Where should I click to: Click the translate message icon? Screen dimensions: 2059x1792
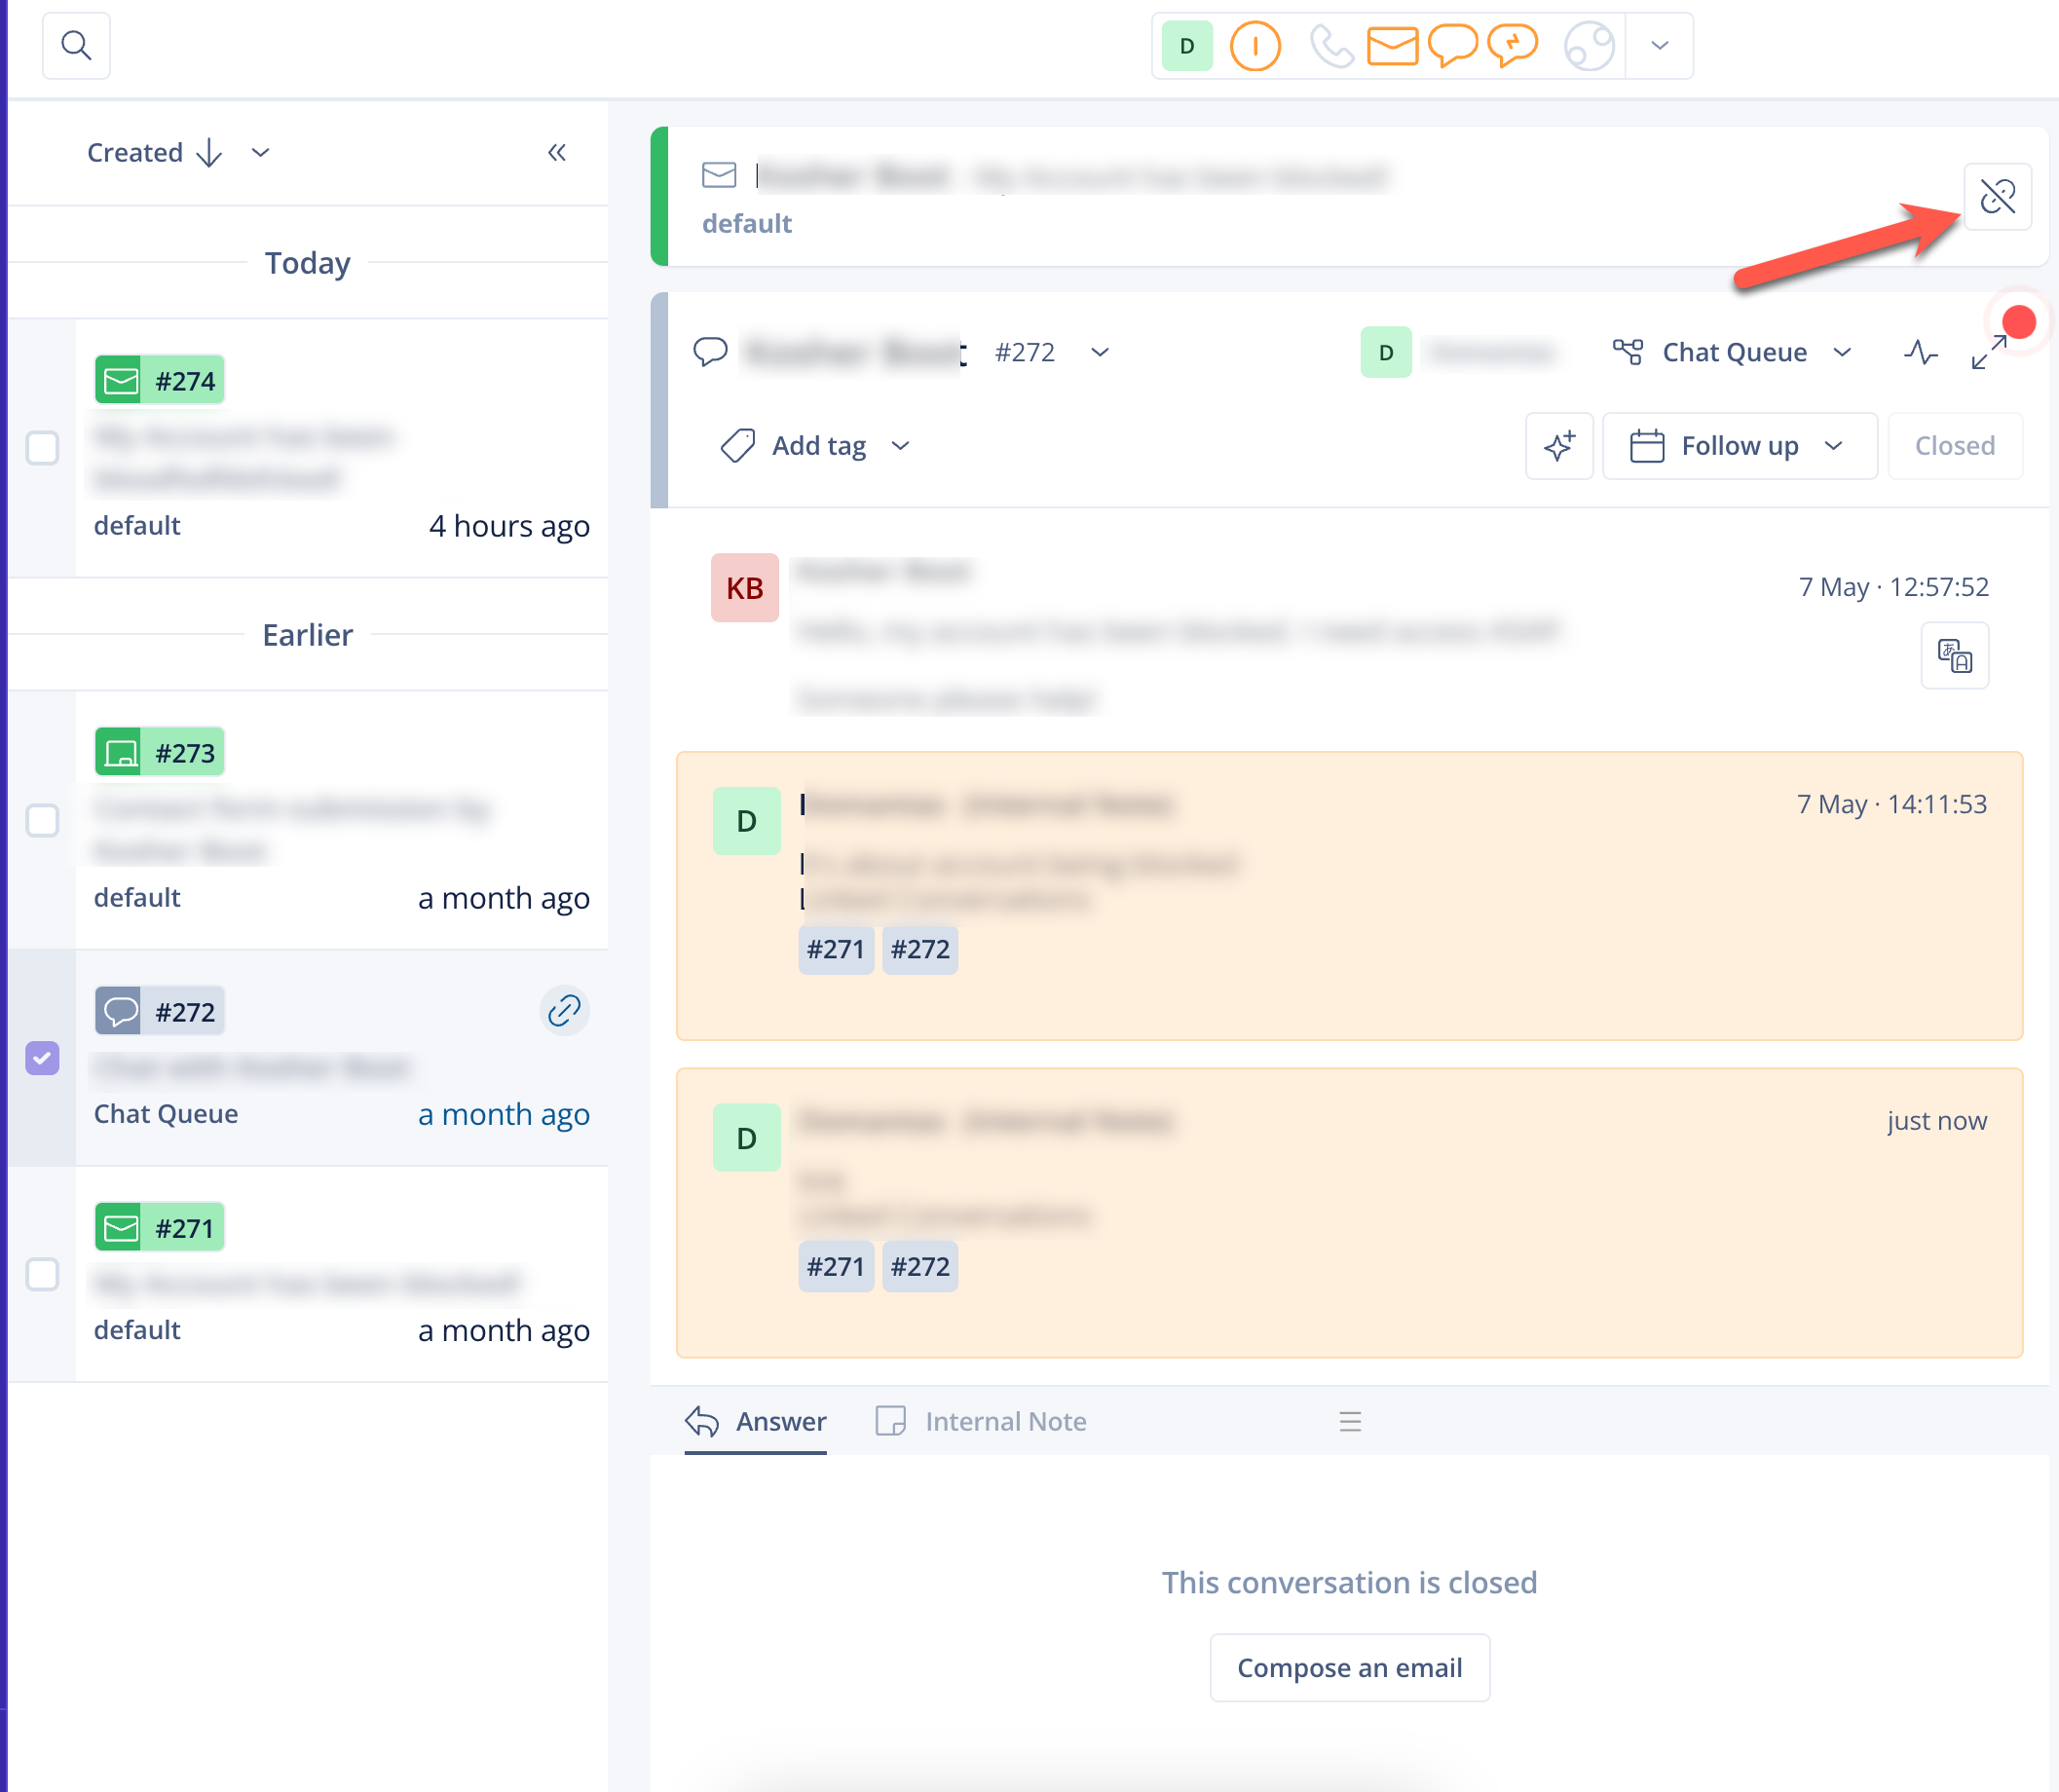(1954, 656)
